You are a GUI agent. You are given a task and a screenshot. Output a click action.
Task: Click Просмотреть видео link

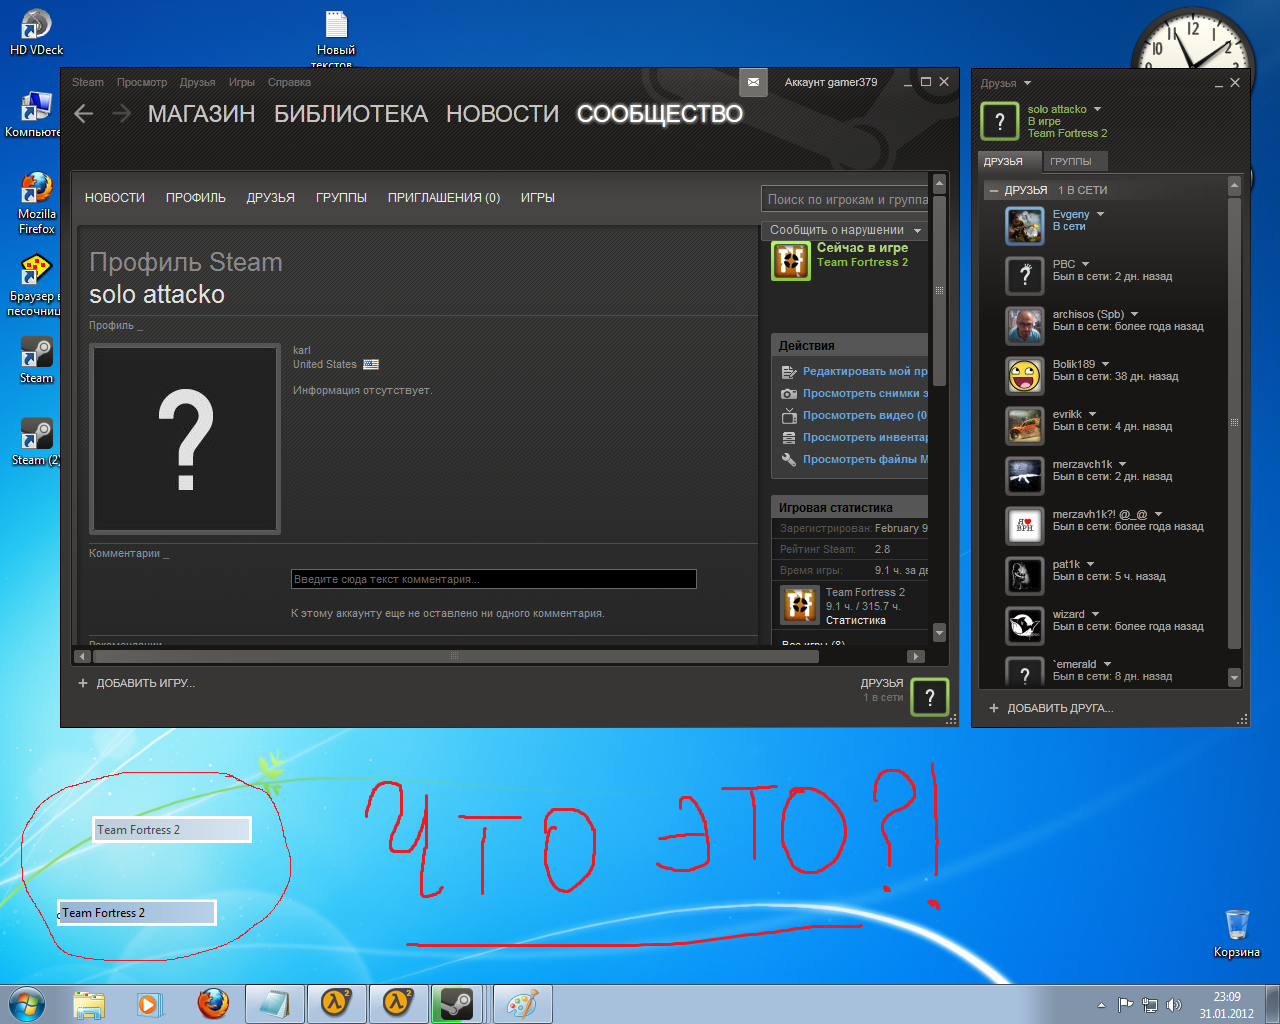point(865,415)
